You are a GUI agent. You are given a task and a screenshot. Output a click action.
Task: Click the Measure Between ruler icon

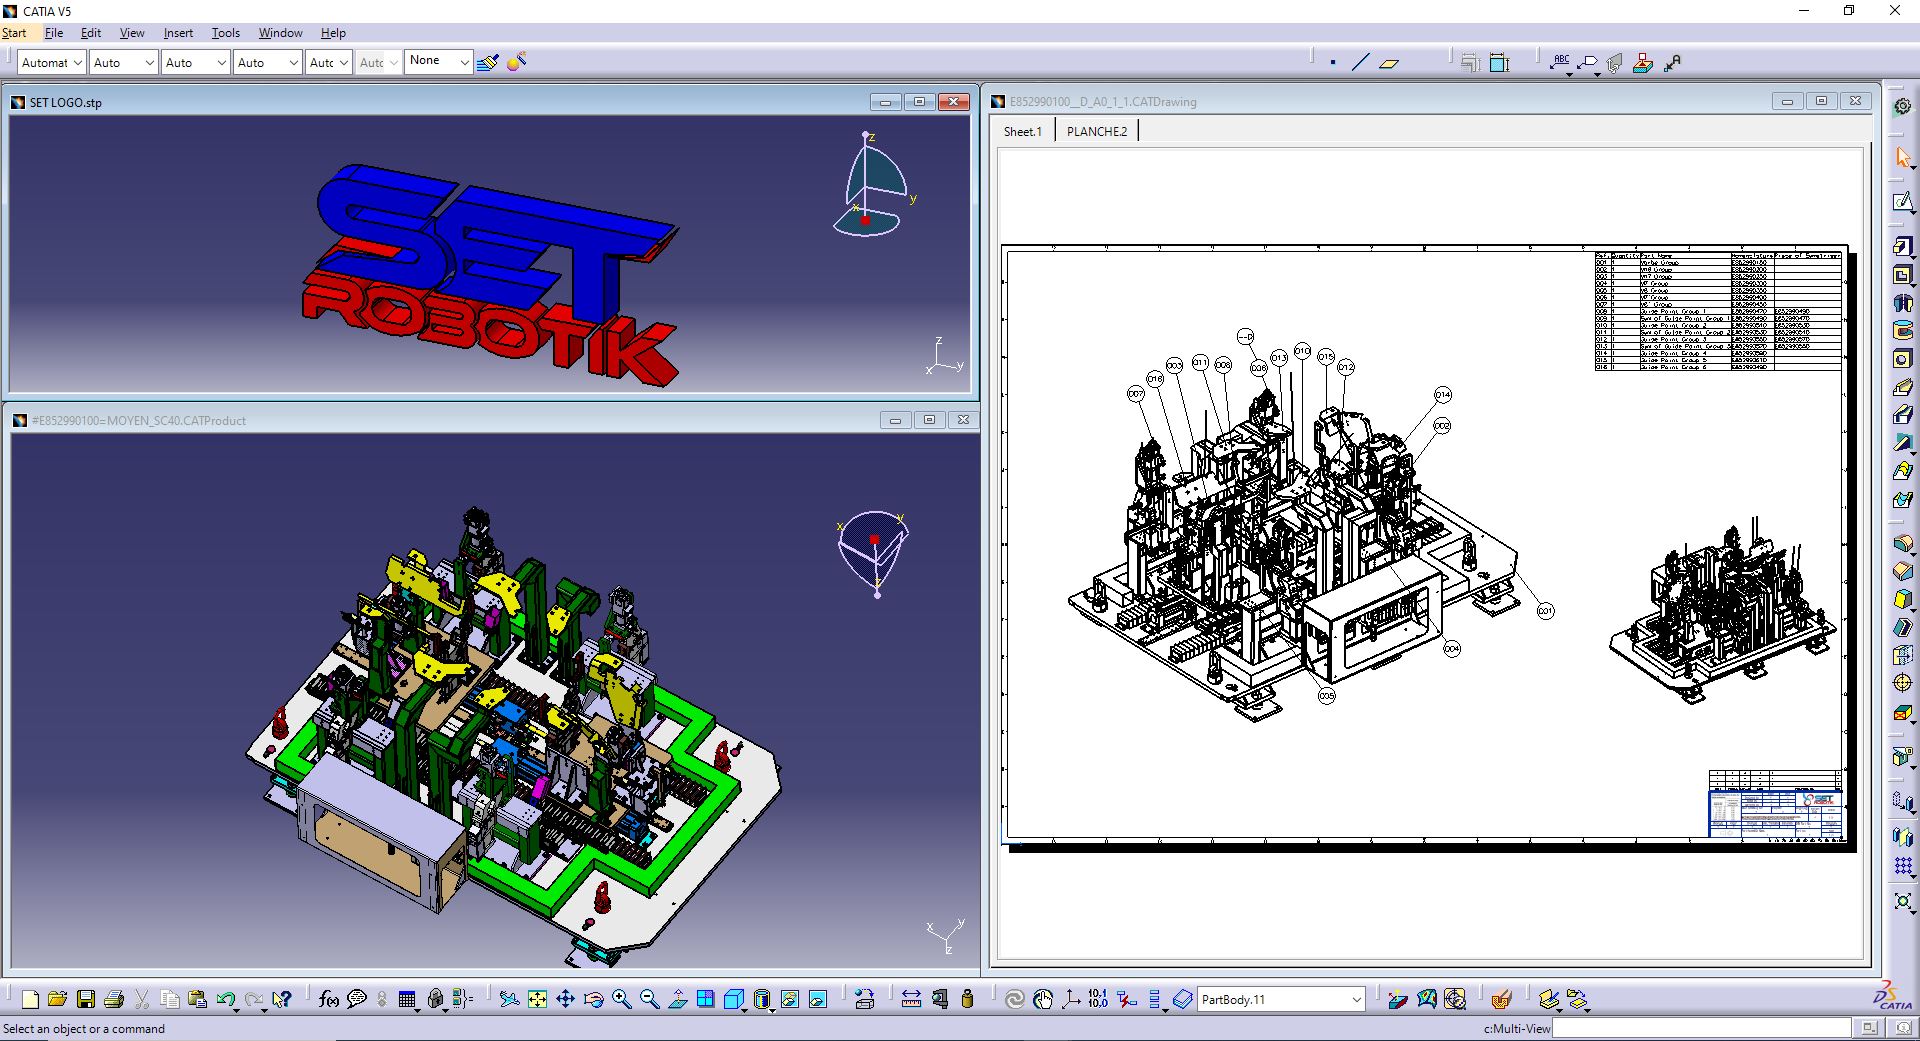click(x=911, y=999)
